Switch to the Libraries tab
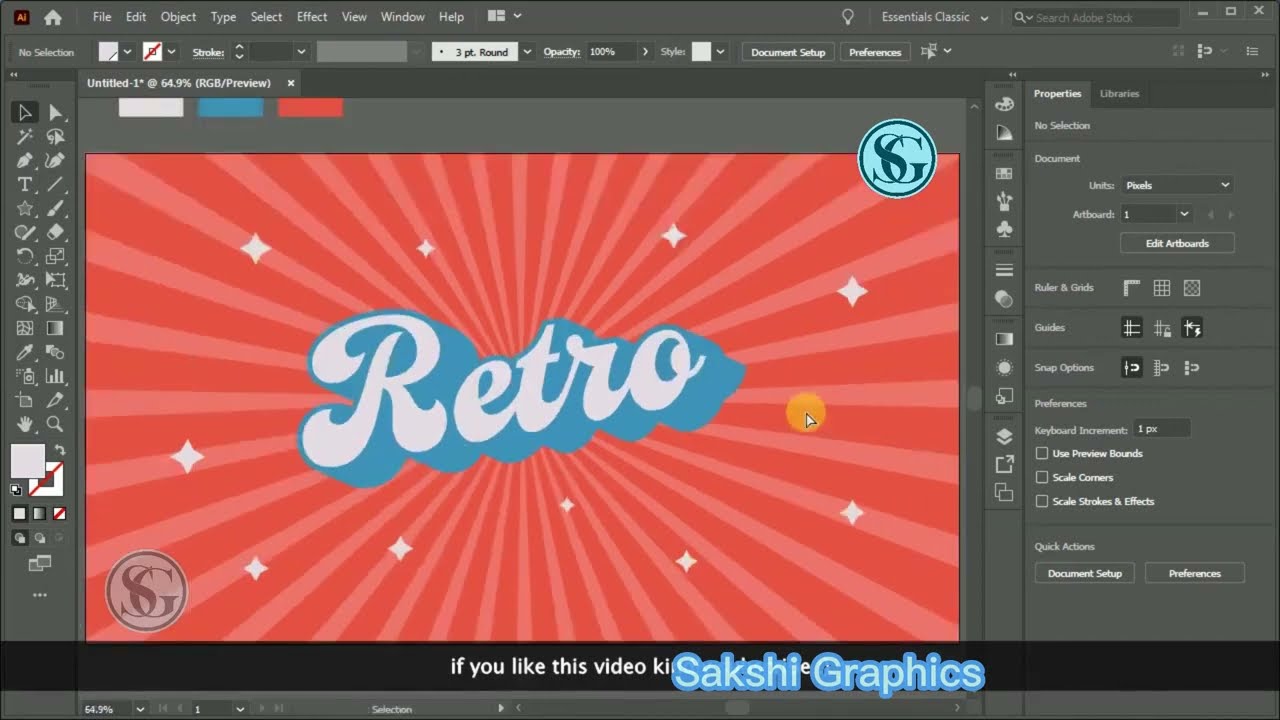This screenshot has height=720, width=1280. click(x=1119, y=93)
